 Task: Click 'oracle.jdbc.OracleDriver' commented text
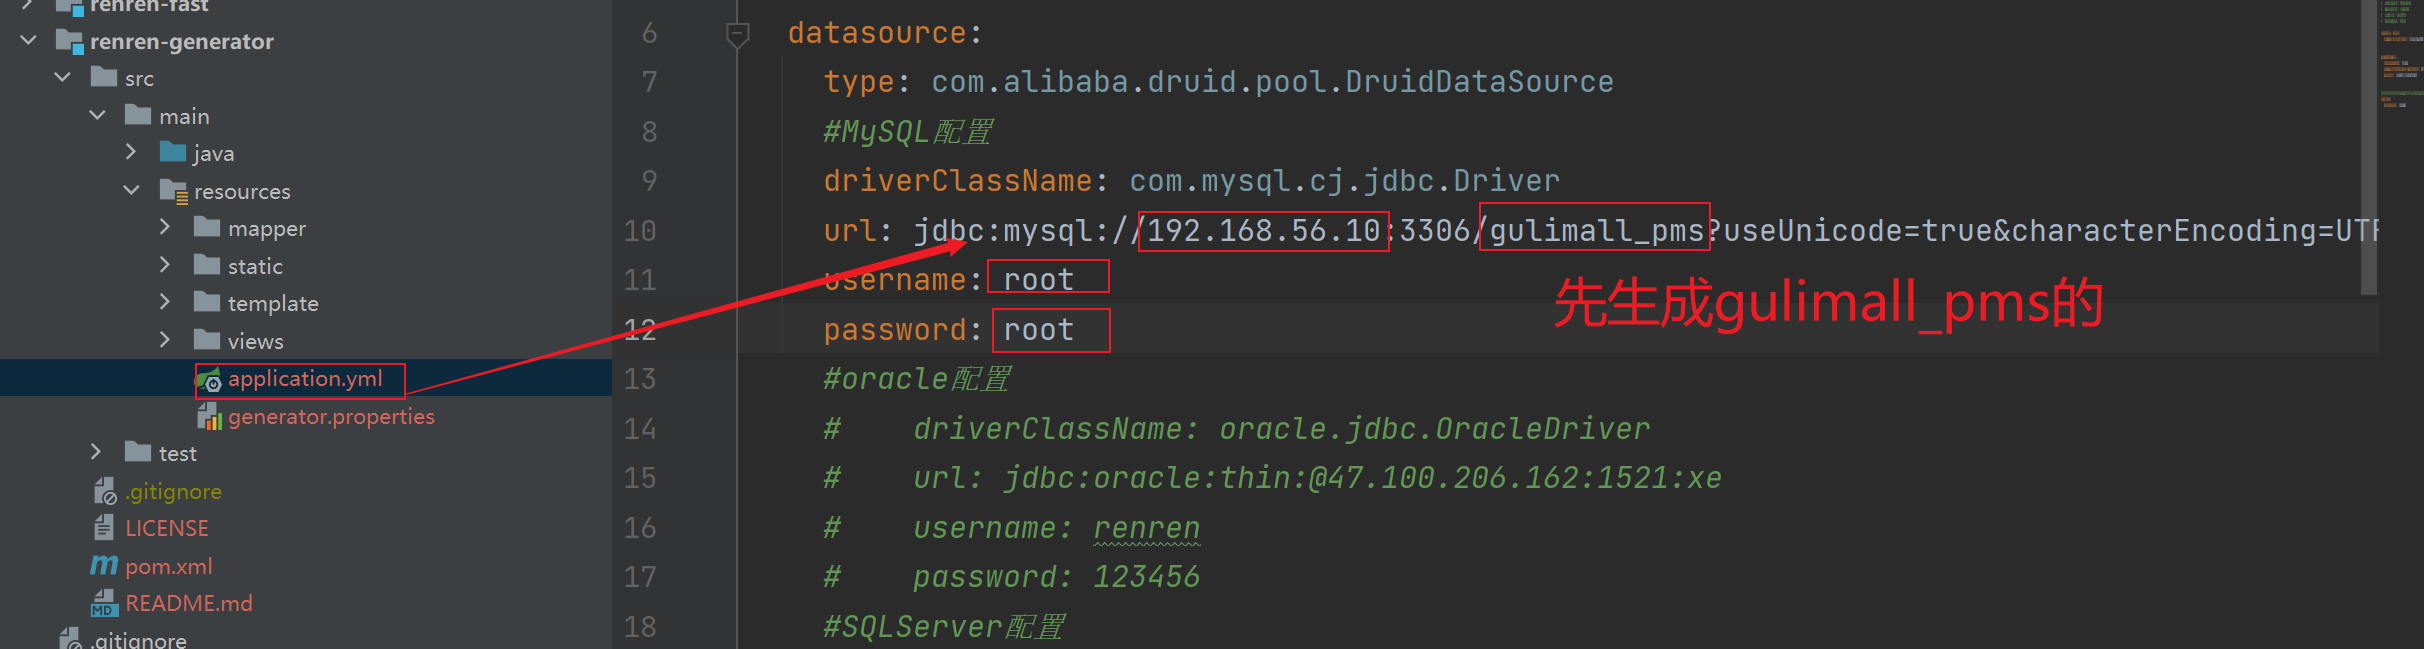coord(1434,429)
